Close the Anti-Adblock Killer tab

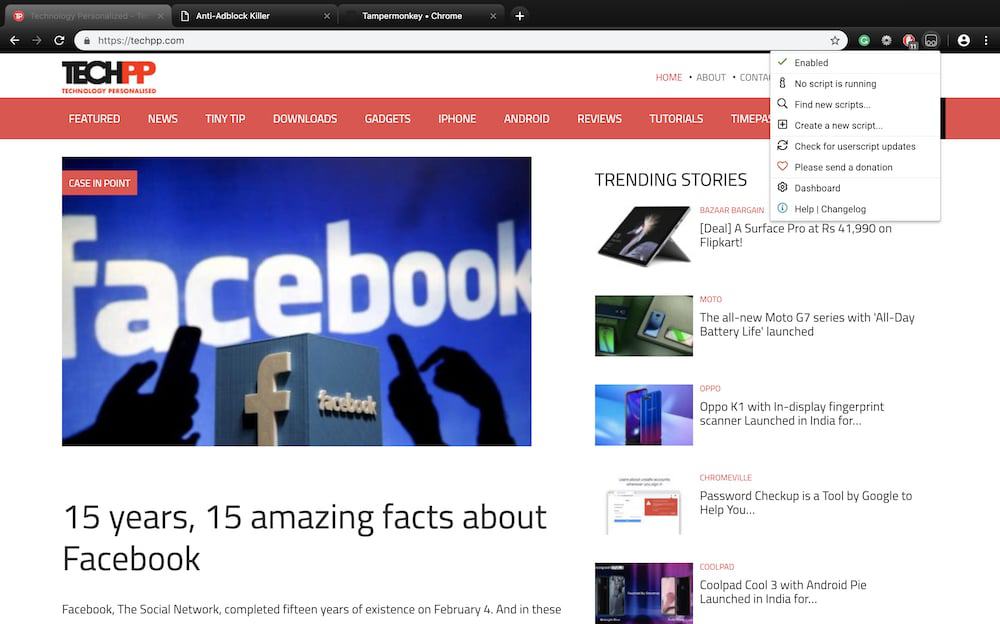(327, 16)
